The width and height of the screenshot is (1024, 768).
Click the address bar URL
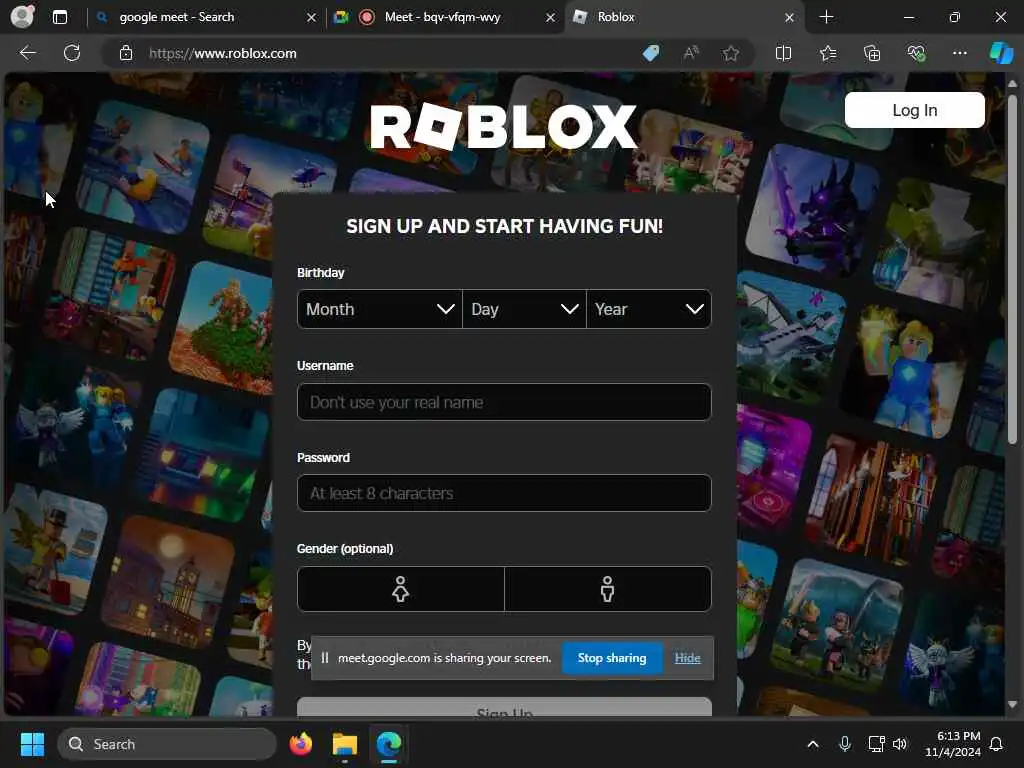point(223,54)
